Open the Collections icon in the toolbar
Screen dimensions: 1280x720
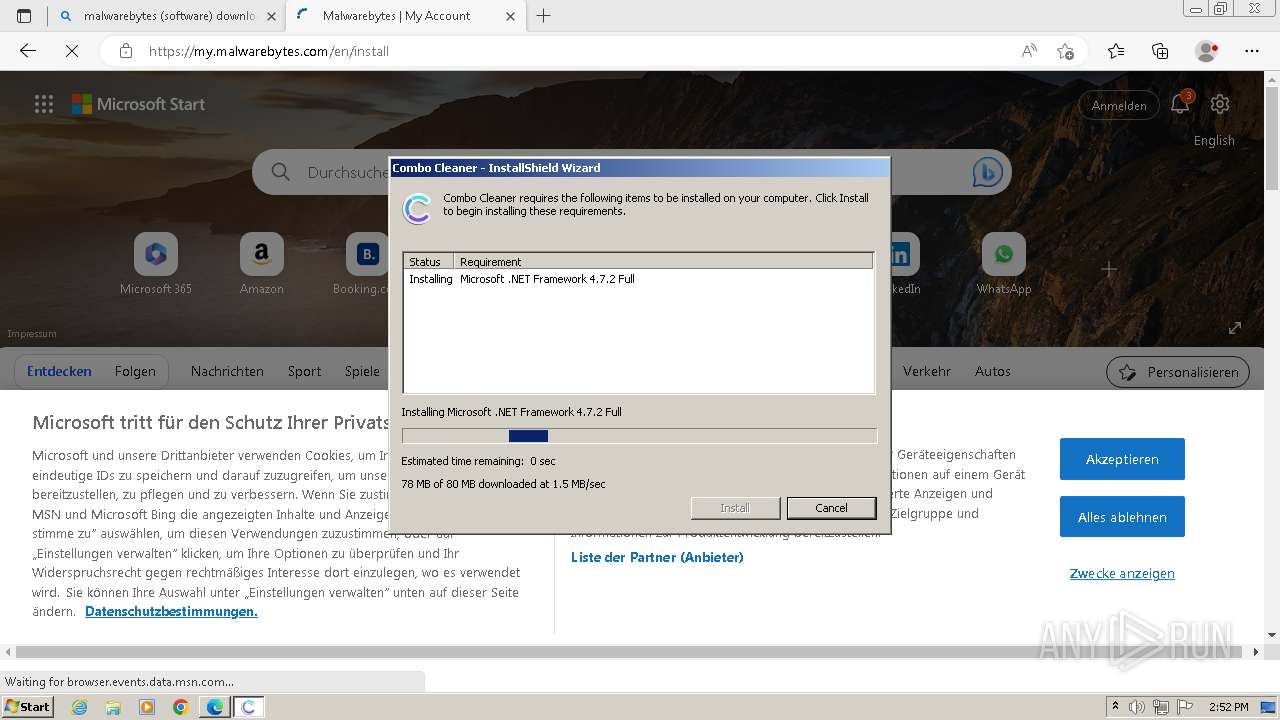click(1160, 51)
